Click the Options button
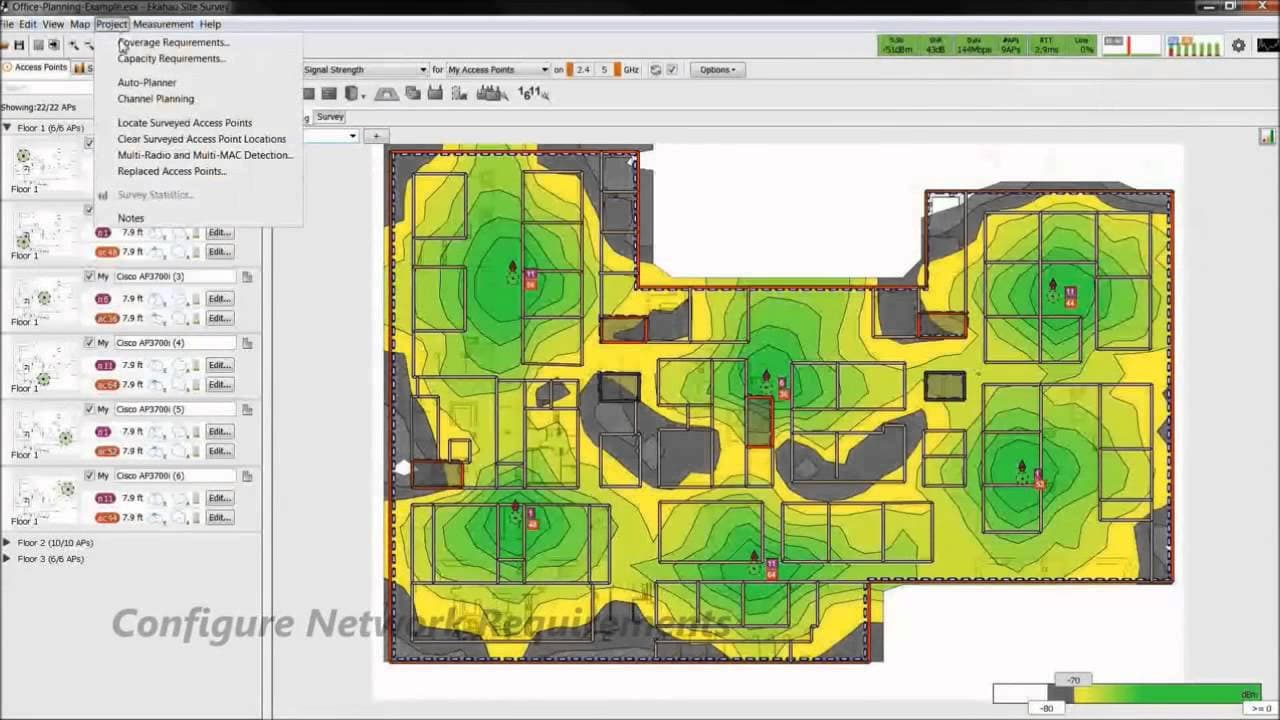 [717, 70]
